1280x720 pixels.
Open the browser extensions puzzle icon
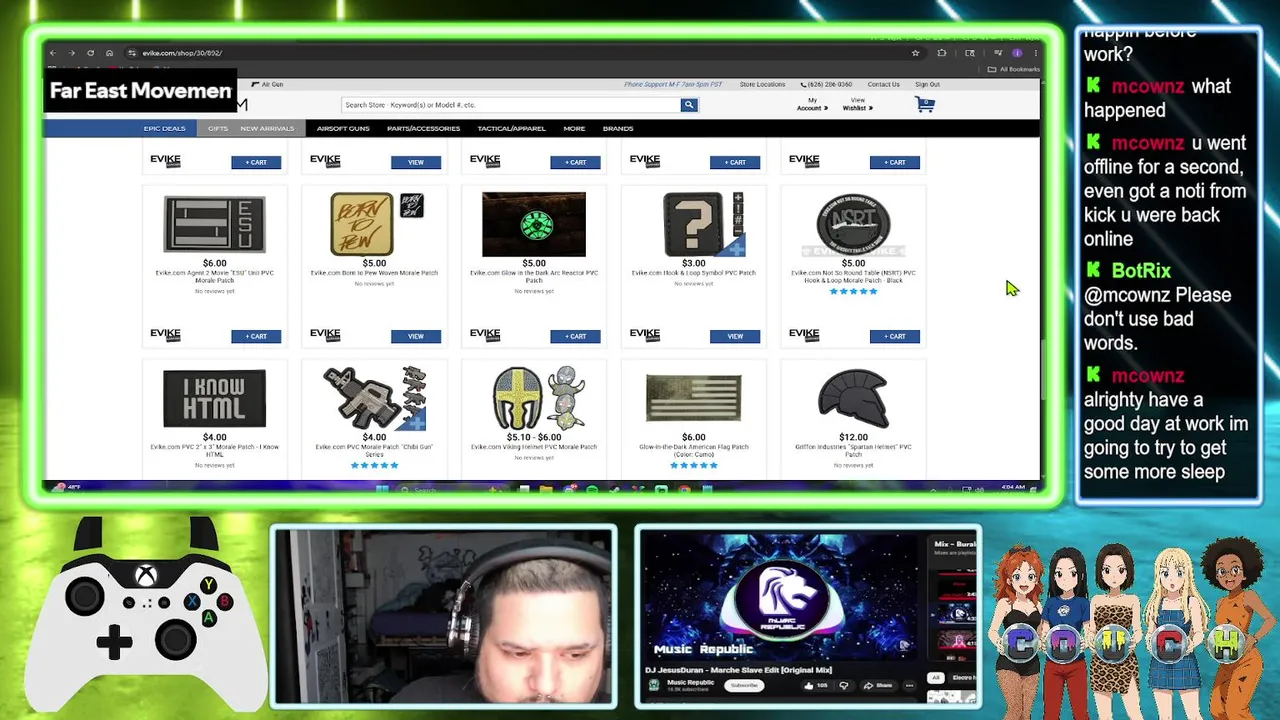click(942, 53)
